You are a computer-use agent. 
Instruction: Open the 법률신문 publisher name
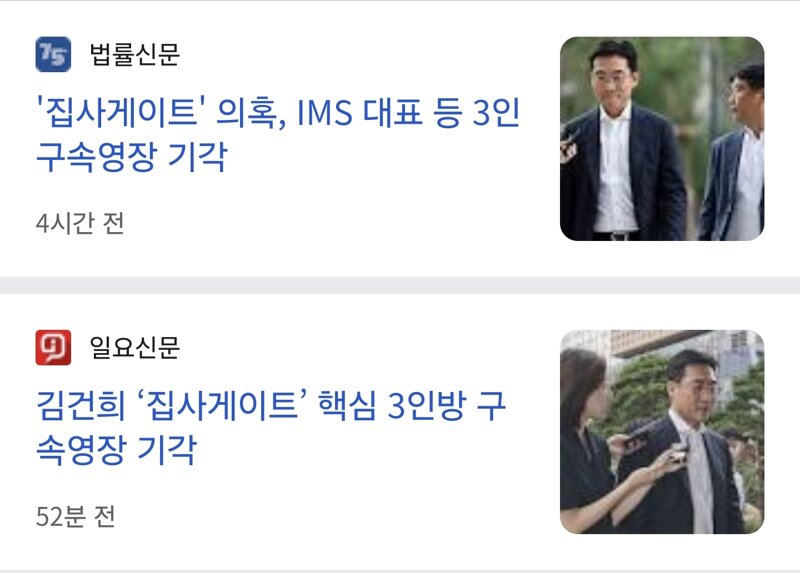click(x=134, y=54)
